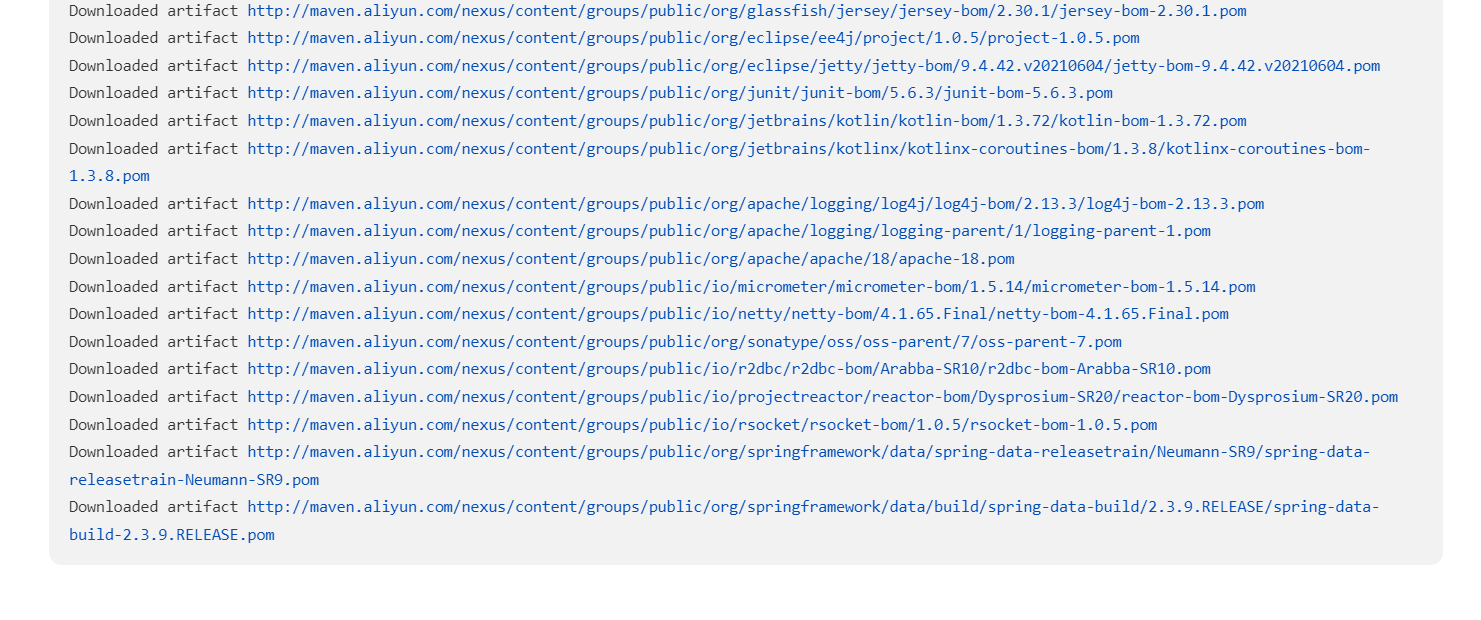
Task: Open the sonatype oss-parent-7.pom link
Action: pos(684,342)
